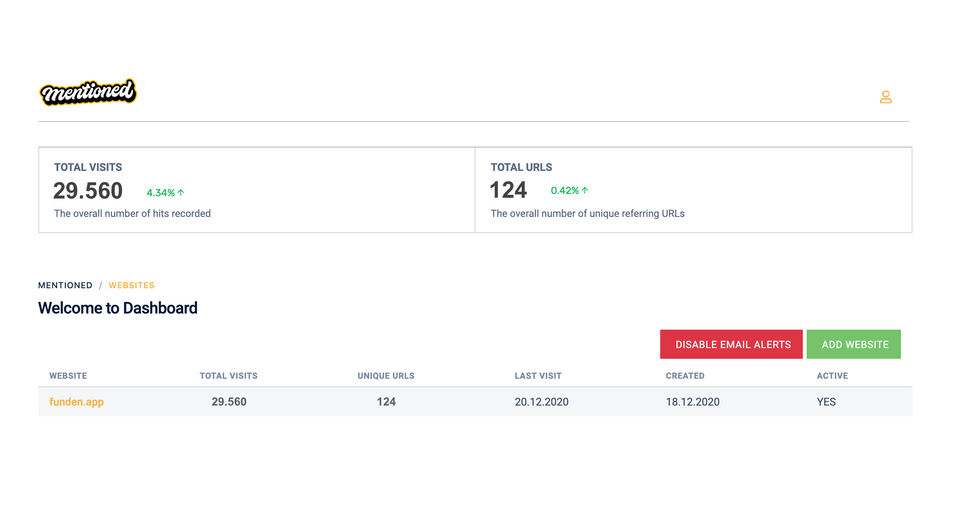
Task: Click the YES active status cell
Action: tap(827, 402)
